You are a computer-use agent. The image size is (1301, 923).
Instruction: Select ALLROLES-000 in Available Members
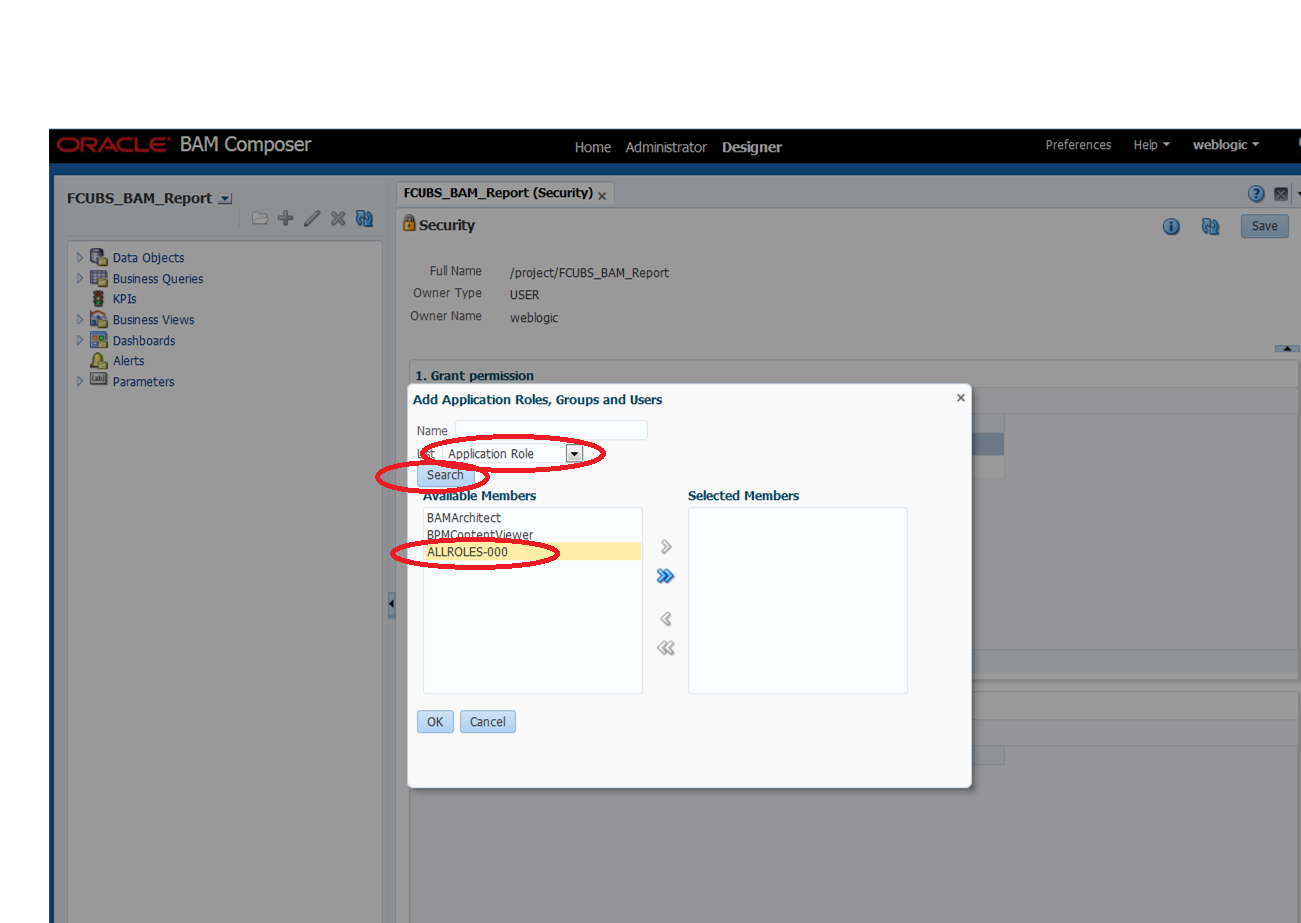[x=532, y=552]
